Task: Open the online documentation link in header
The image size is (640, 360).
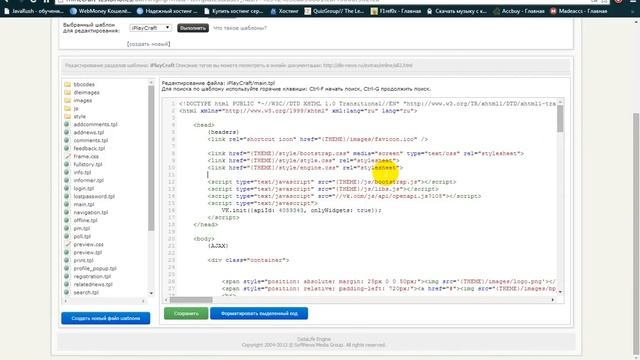Action: (x=368, y=65)
